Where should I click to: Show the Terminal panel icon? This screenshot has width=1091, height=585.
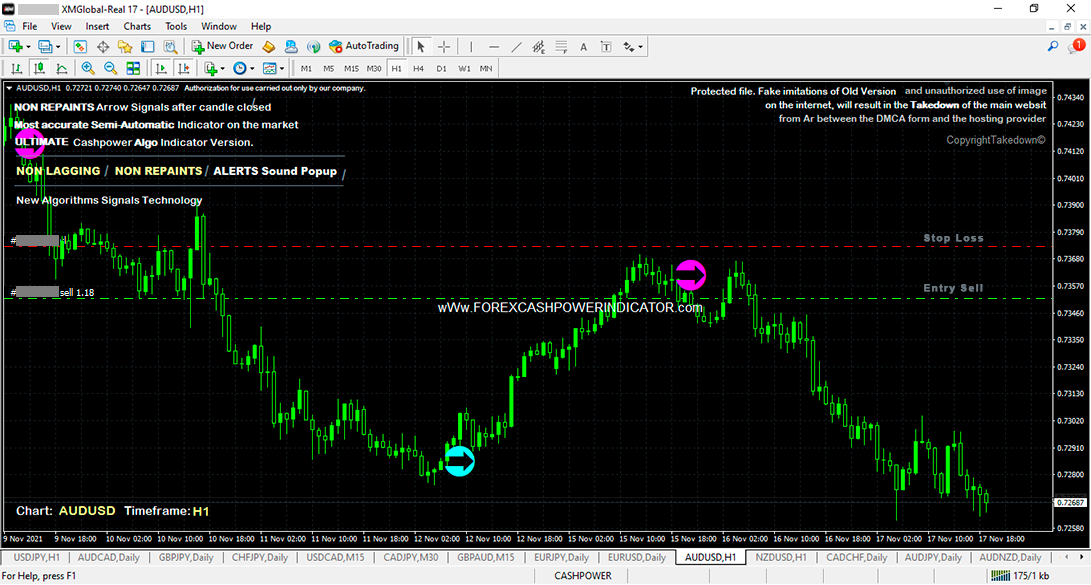pos(148,47)
